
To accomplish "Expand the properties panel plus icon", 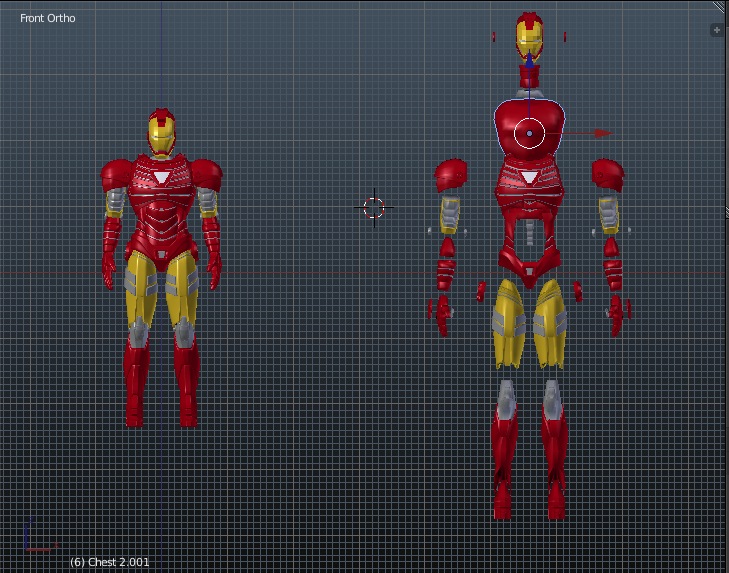I will [x=716, y=30].
